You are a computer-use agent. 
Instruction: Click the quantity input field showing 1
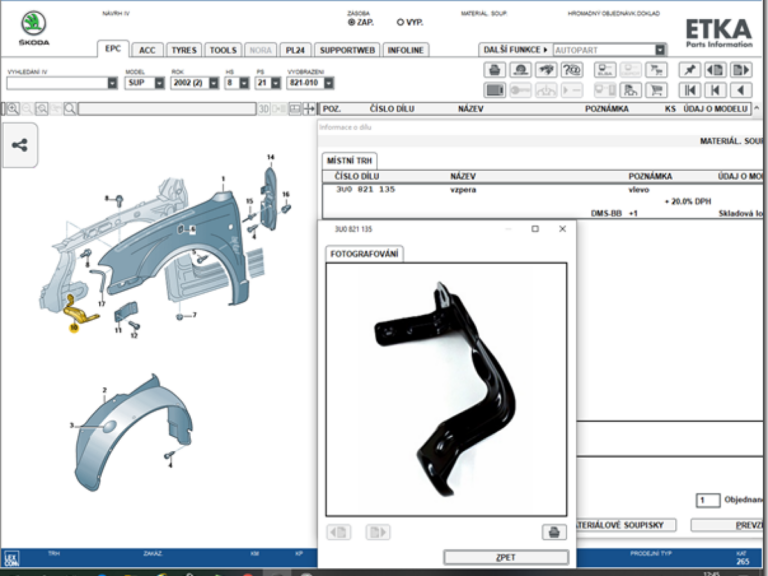707,501
